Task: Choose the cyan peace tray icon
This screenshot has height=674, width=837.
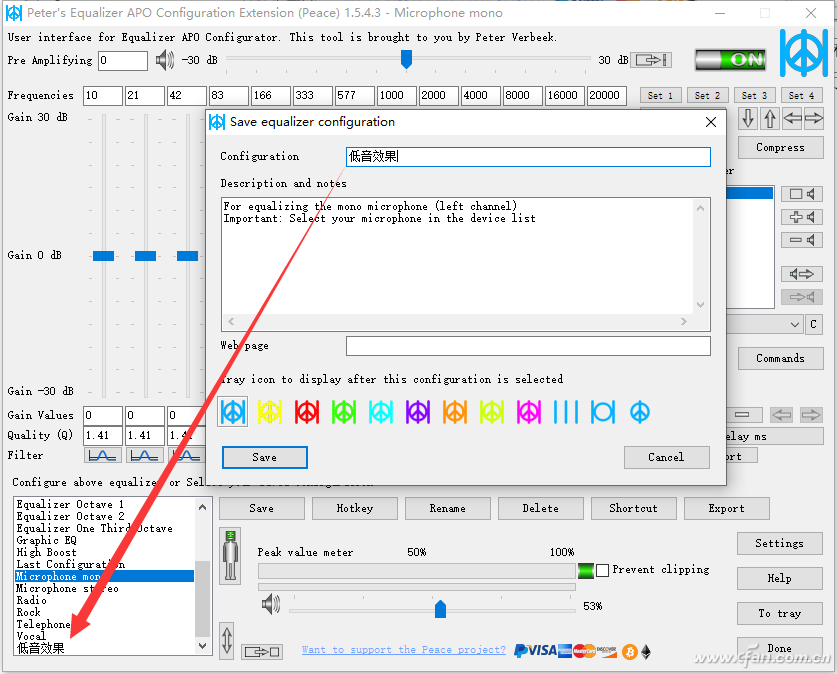Action: pyautogui.click(x=381, y=412)
